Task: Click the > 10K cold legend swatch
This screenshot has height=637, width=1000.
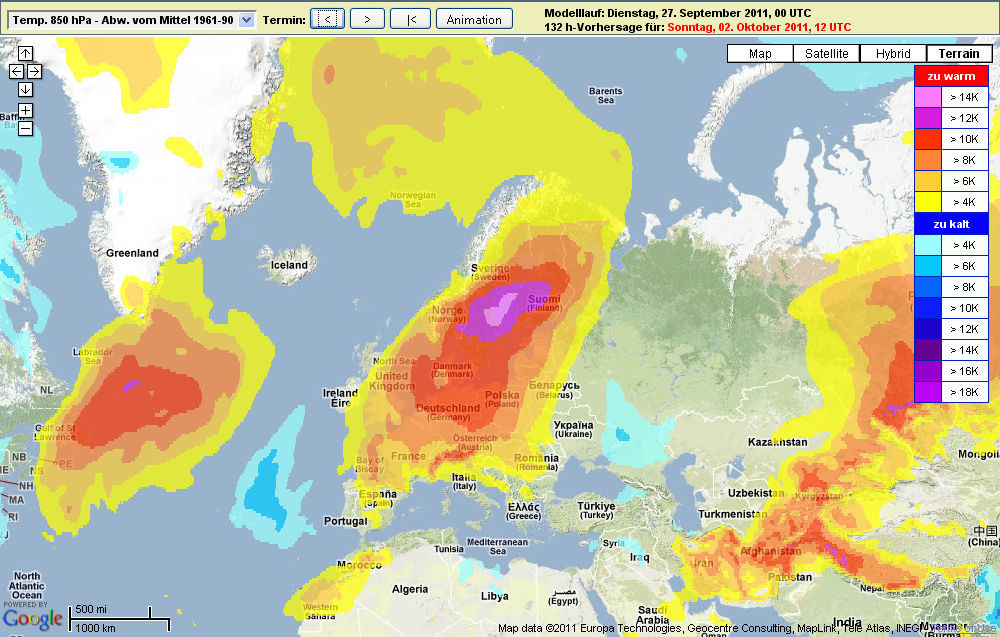Action: tap(928, 308)
